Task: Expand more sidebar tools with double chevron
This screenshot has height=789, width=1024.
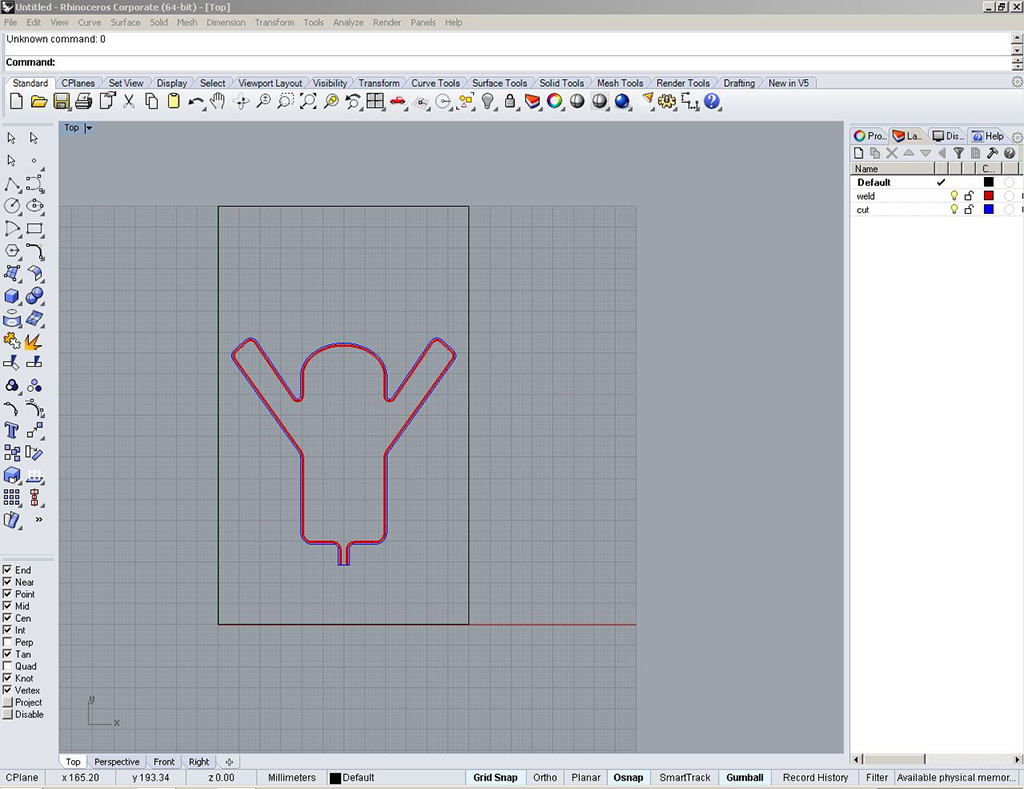Action: tap(39, 519)
